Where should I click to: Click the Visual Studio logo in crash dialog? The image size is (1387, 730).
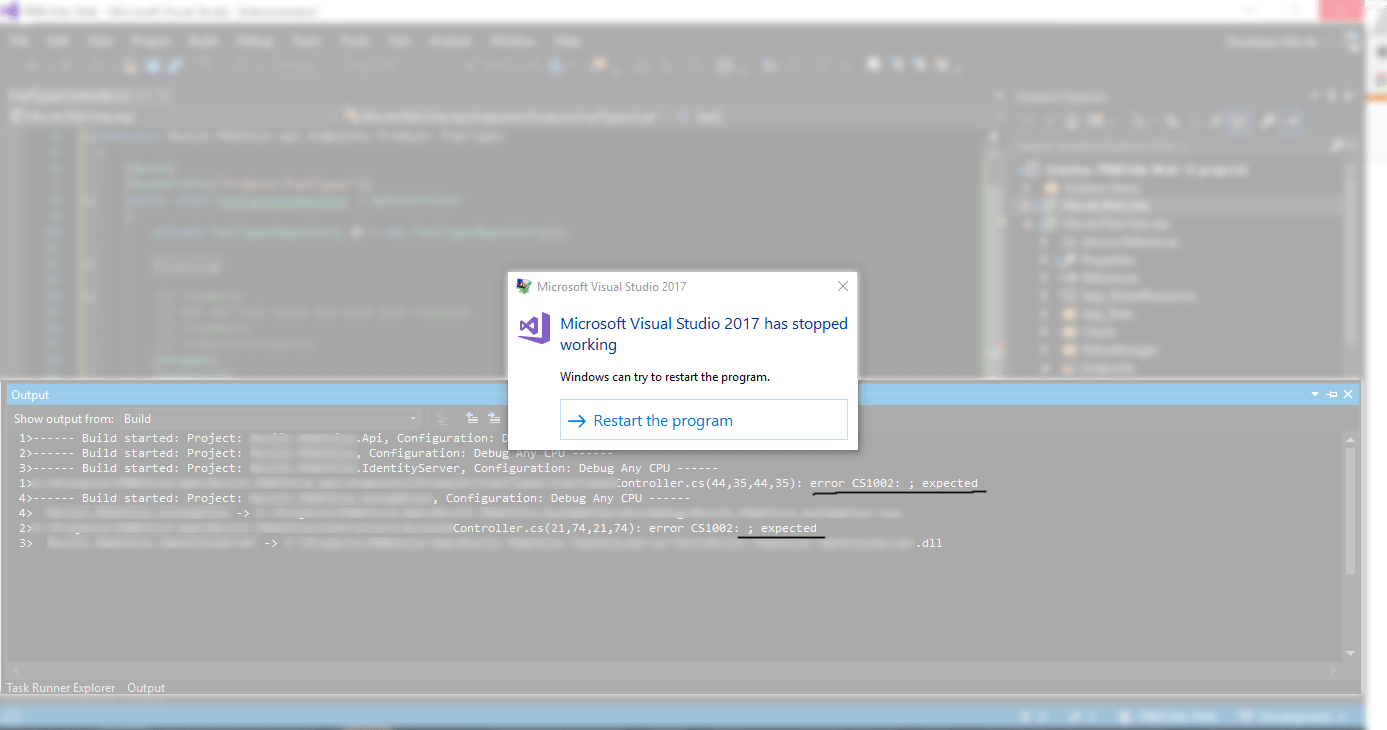pos(534,327)
